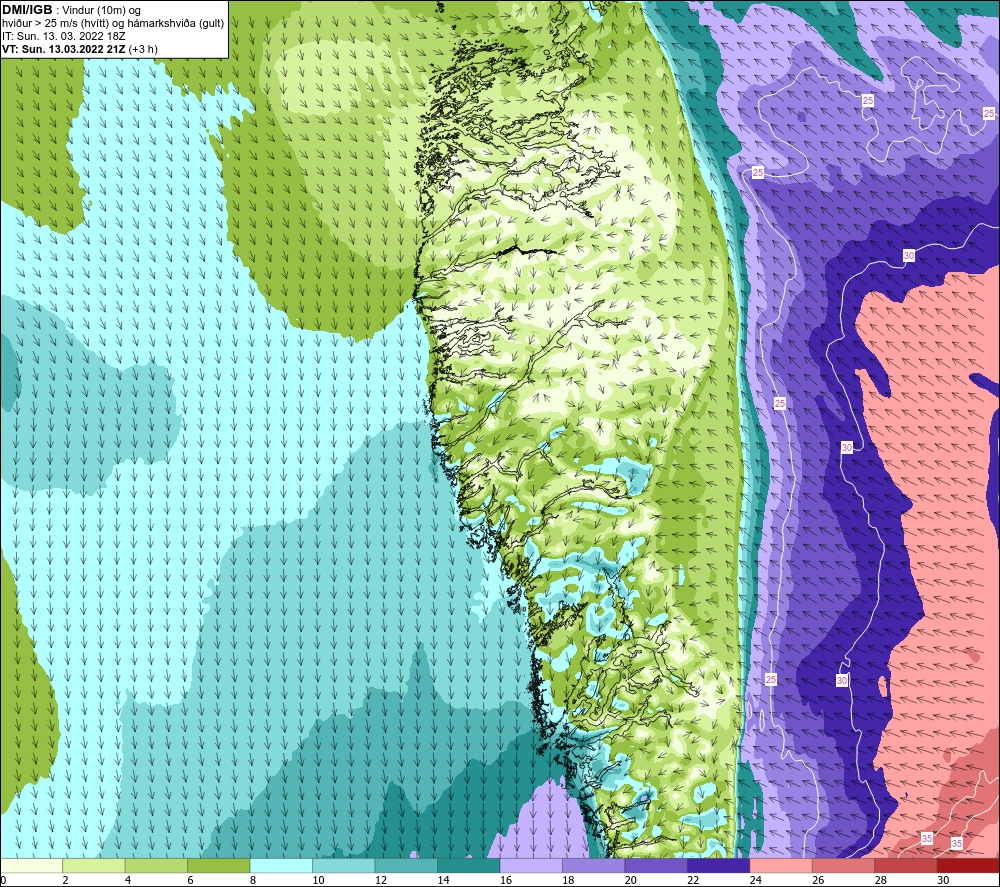Choose the dark indigo 22–24 m/s swatch
This screenshot has height=887, width=1000.
tap(719, 865)
